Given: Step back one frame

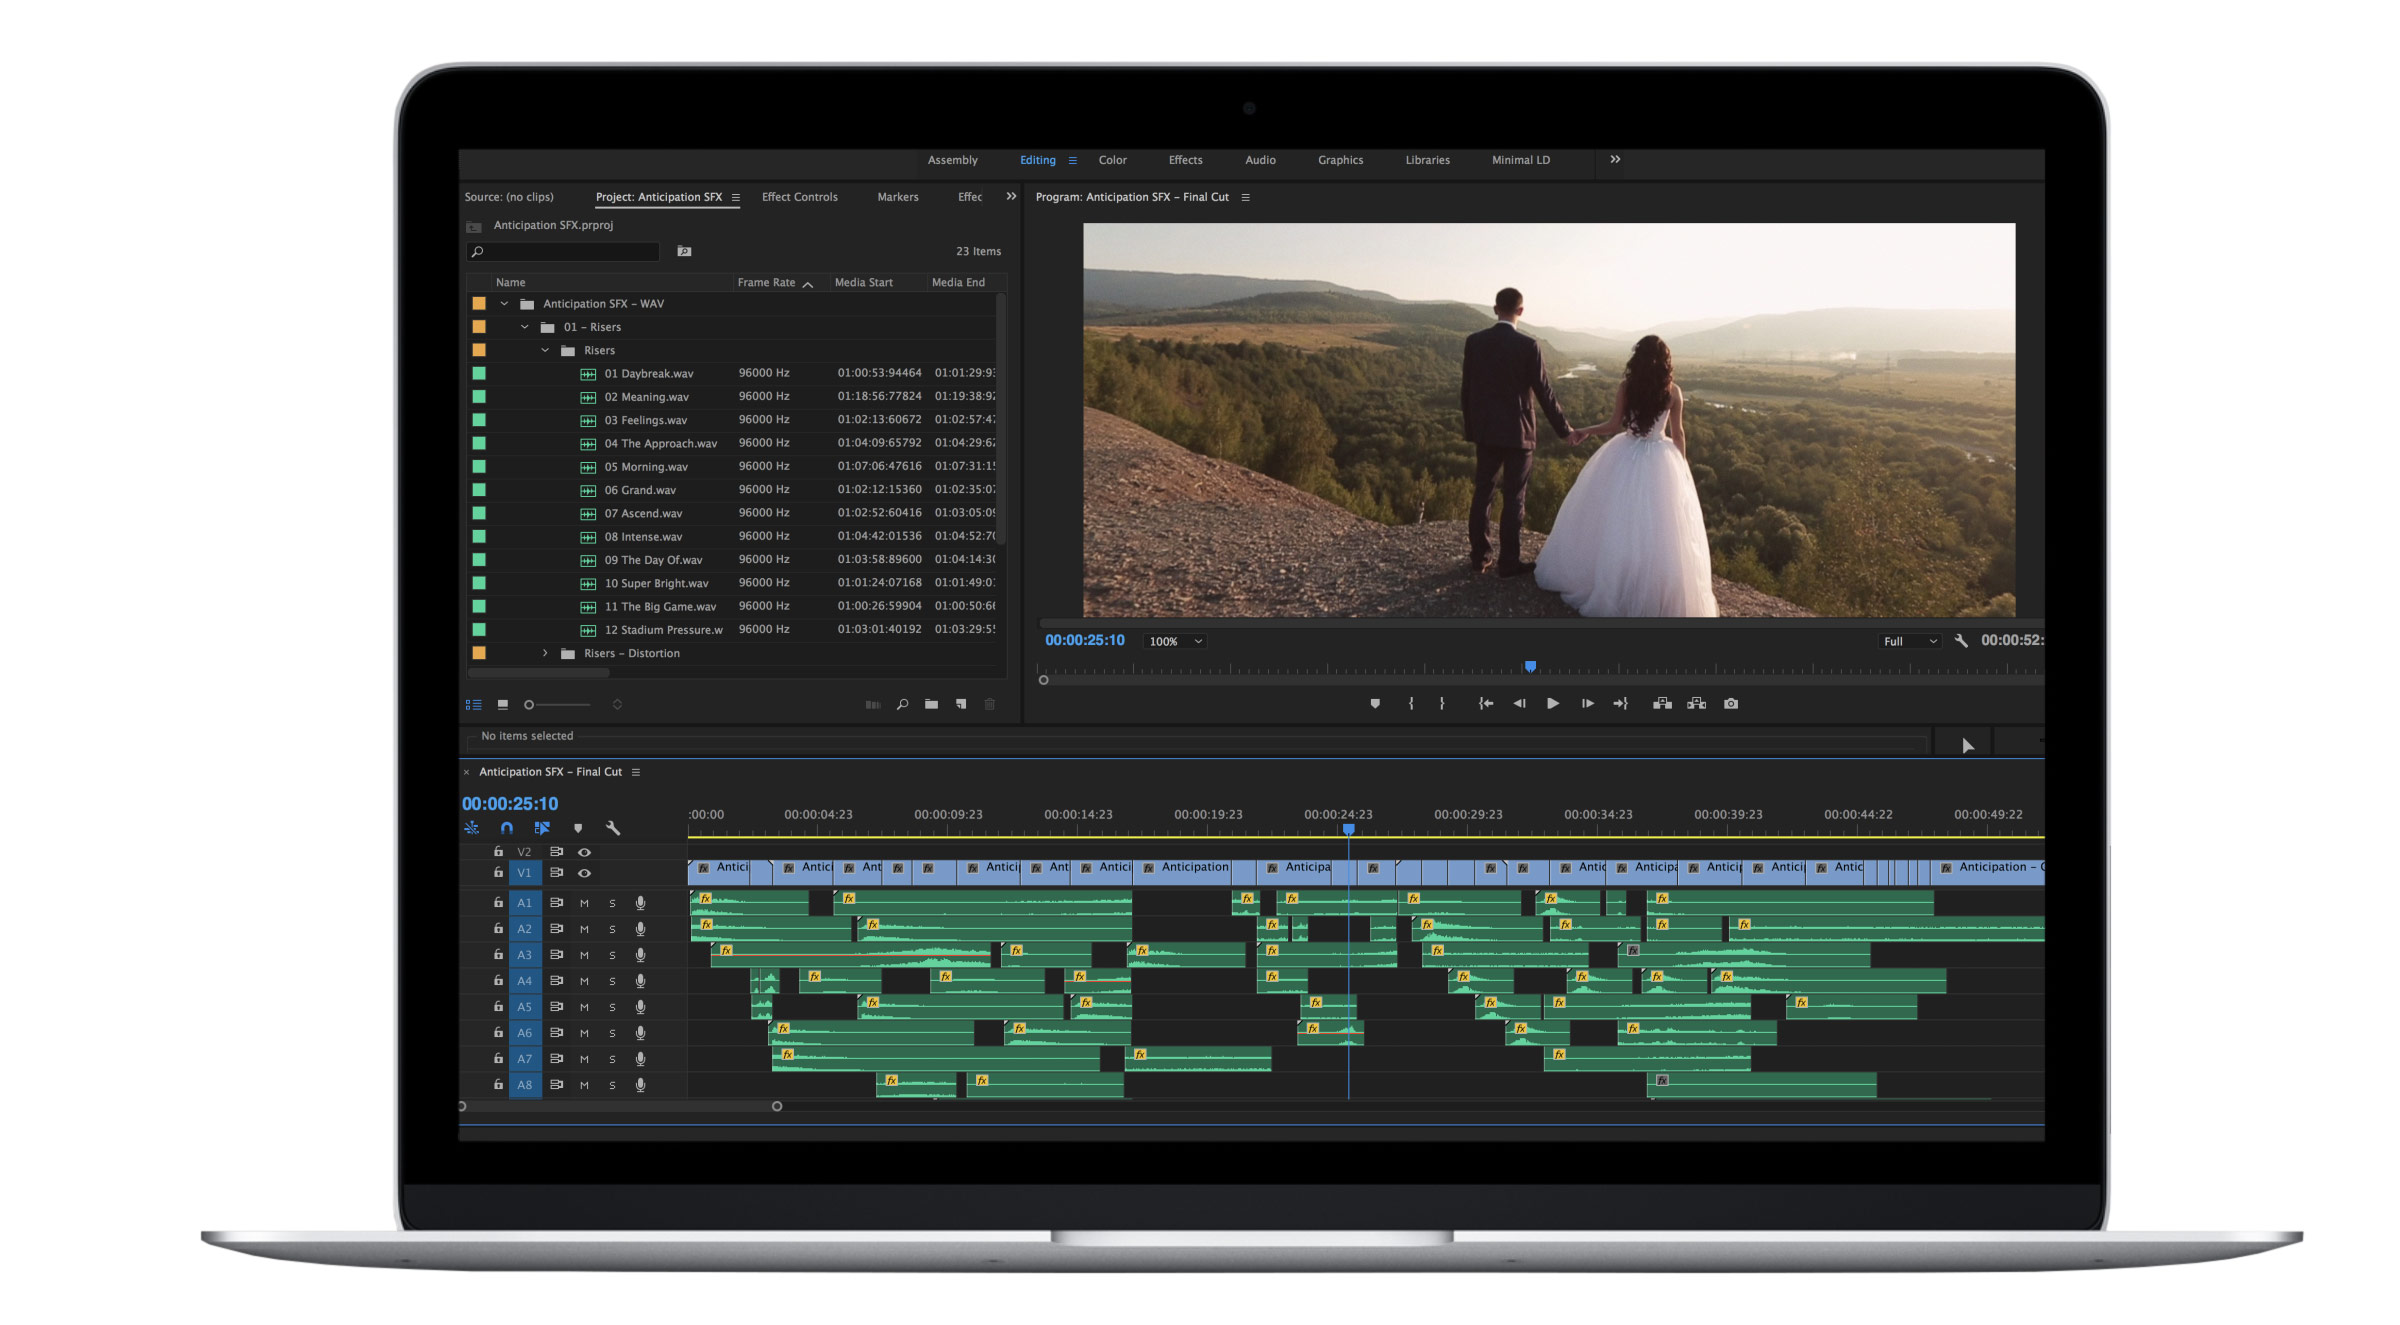Looking at the screenshot, I should coord(1519,704).
